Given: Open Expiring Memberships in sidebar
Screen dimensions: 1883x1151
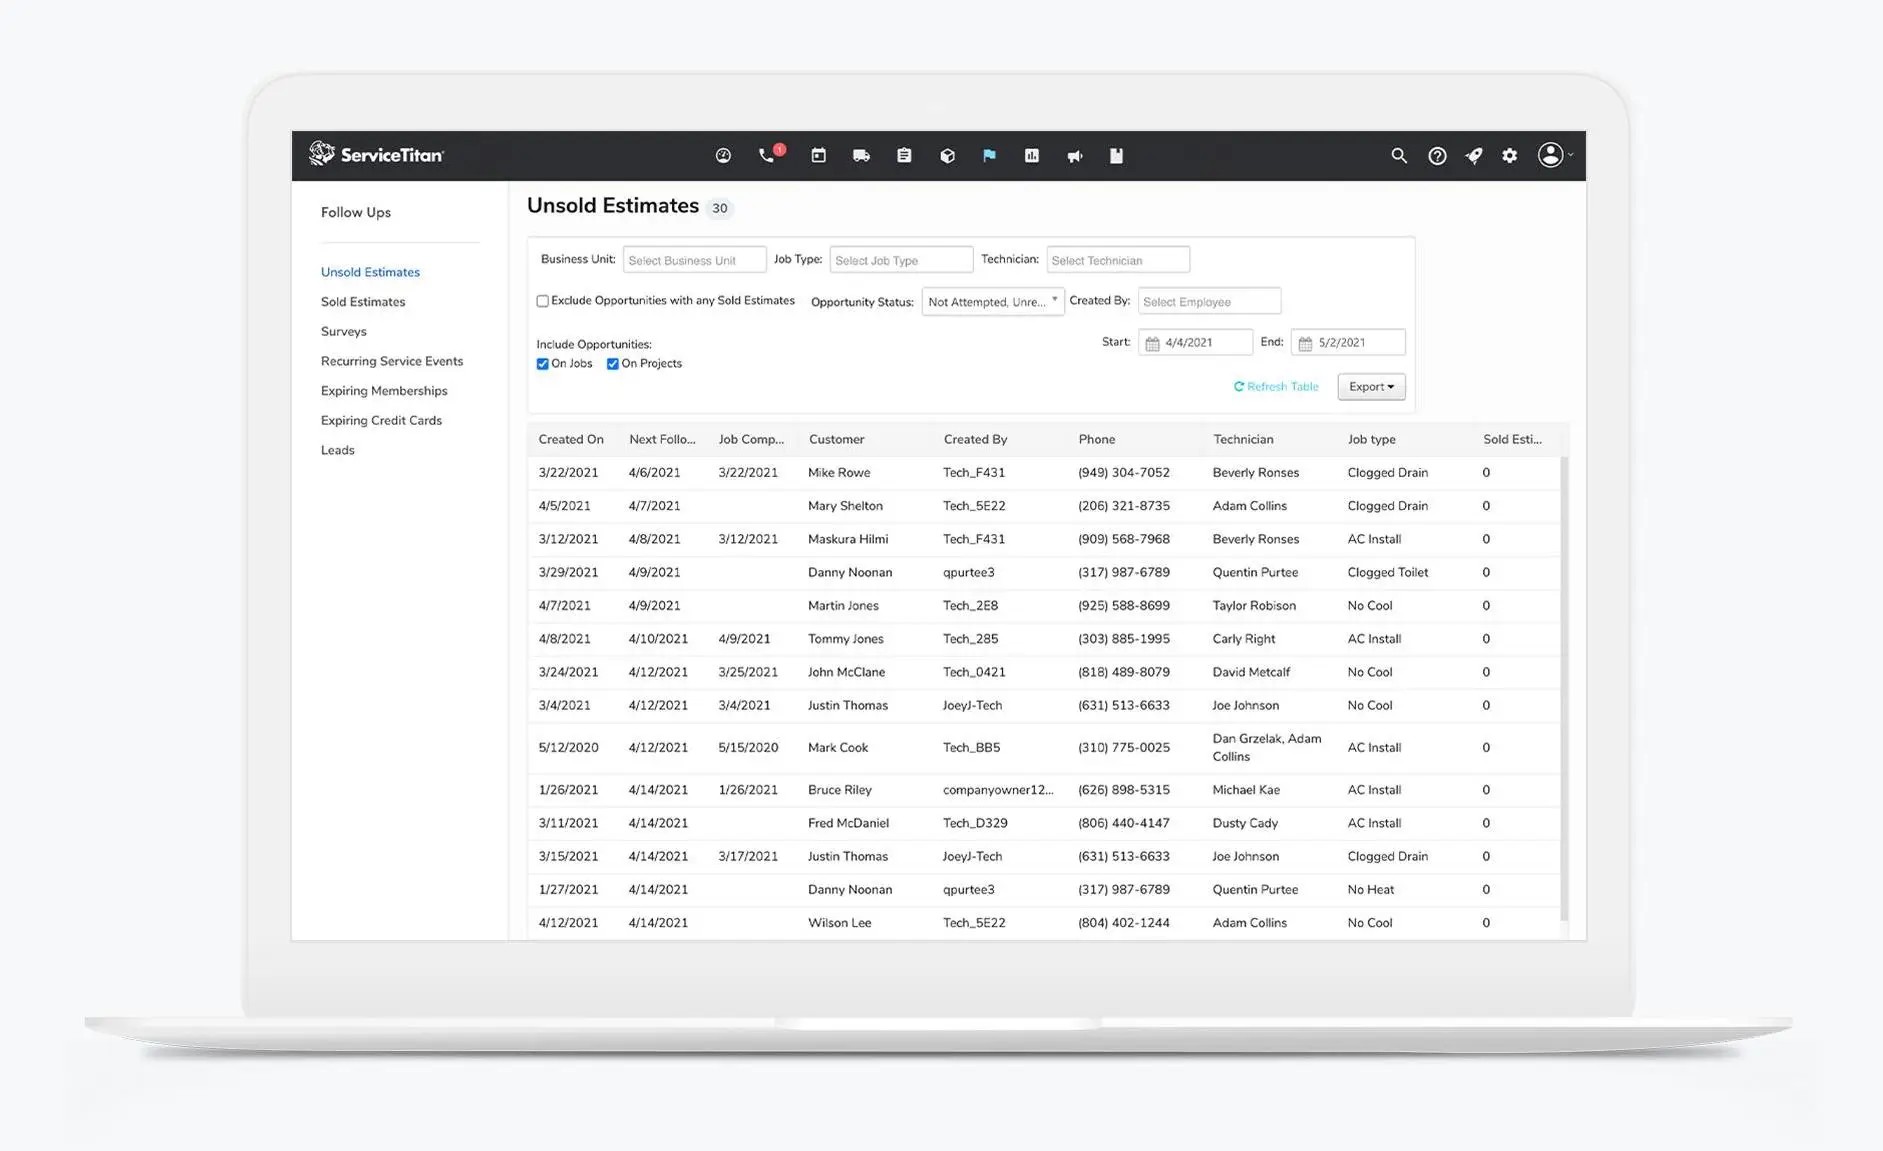Looking at the screenshot, I should pyautogui.click(x=384, y=391).
